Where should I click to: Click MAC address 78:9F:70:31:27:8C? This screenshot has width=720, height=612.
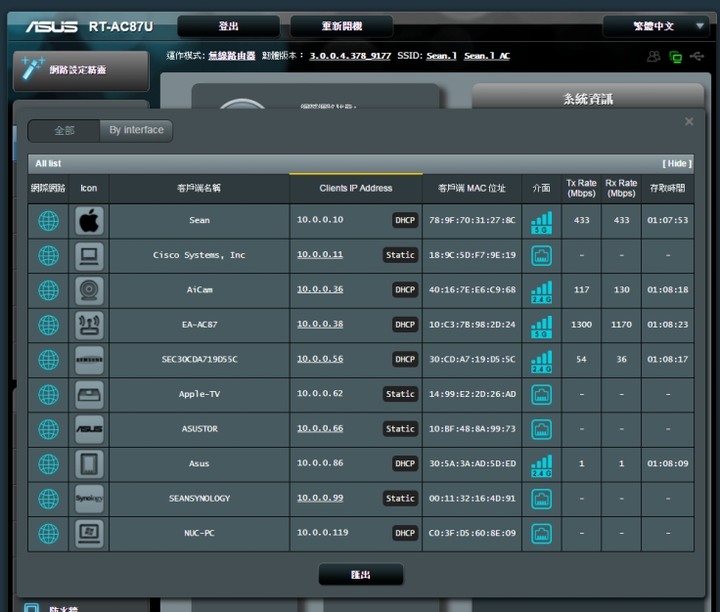[472, 220]
